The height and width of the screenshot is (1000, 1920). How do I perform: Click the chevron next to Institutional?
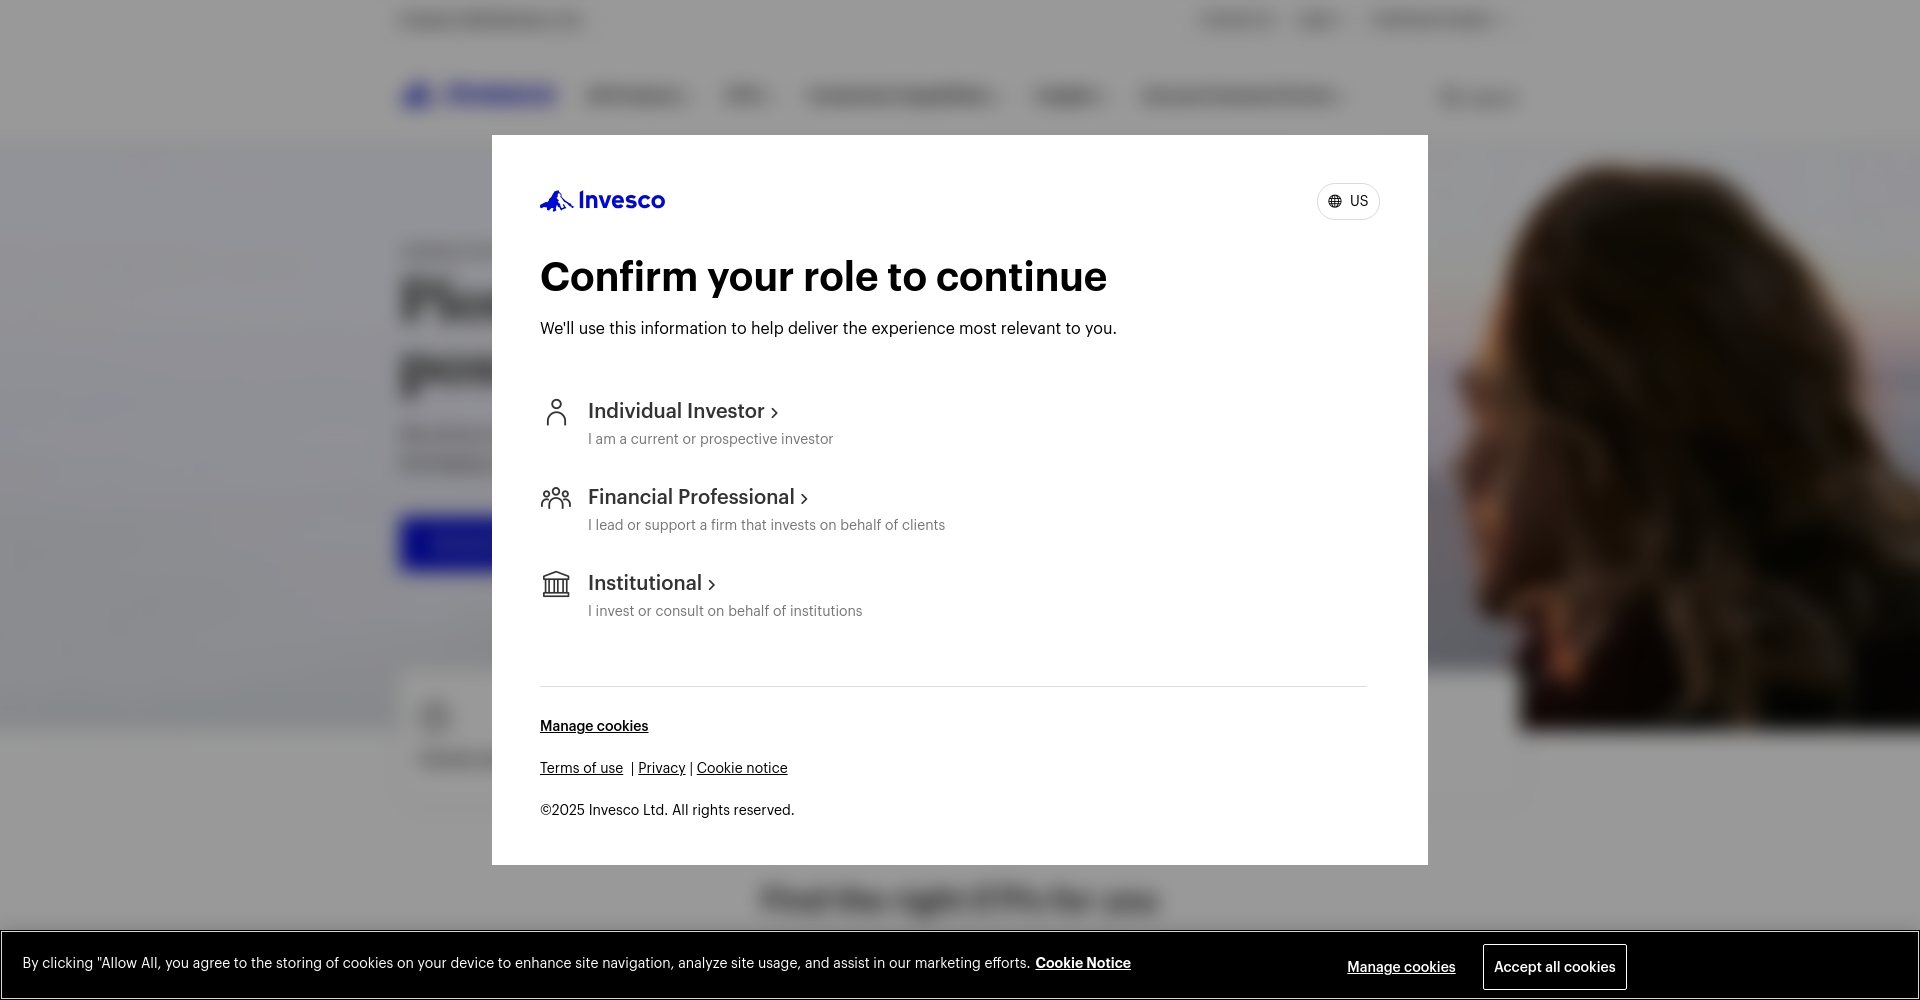point(711,584)
